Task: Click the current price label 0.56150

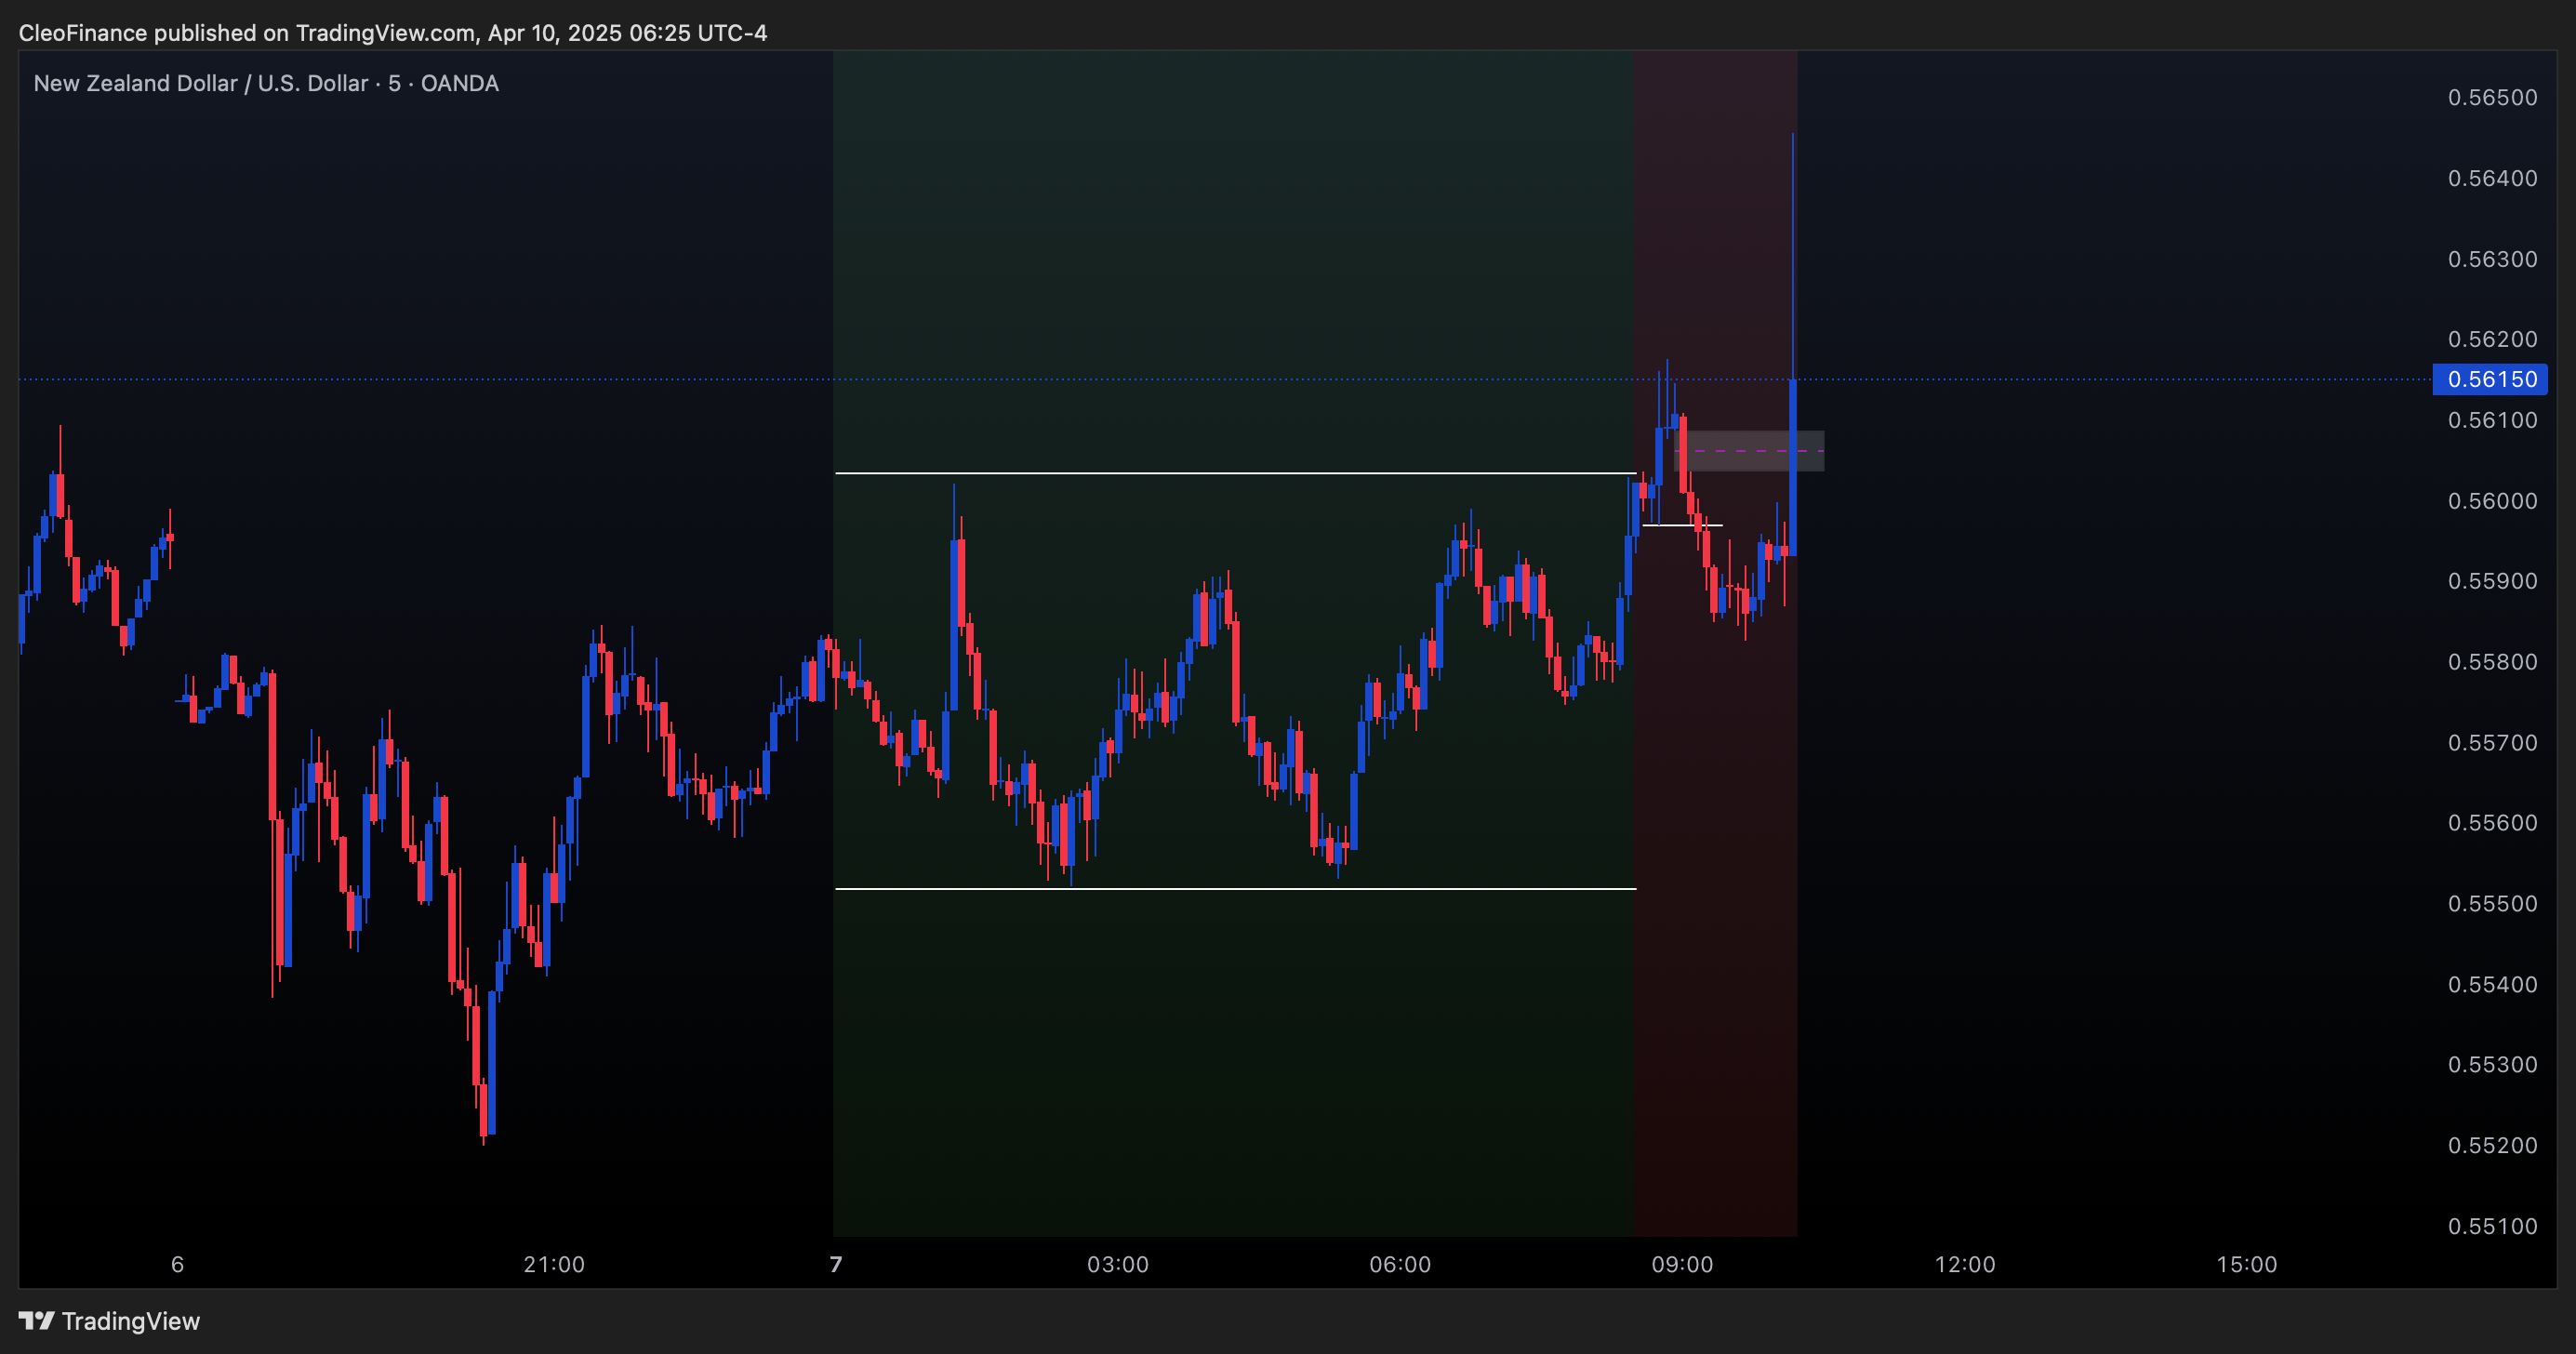Action: (2490, 379)
